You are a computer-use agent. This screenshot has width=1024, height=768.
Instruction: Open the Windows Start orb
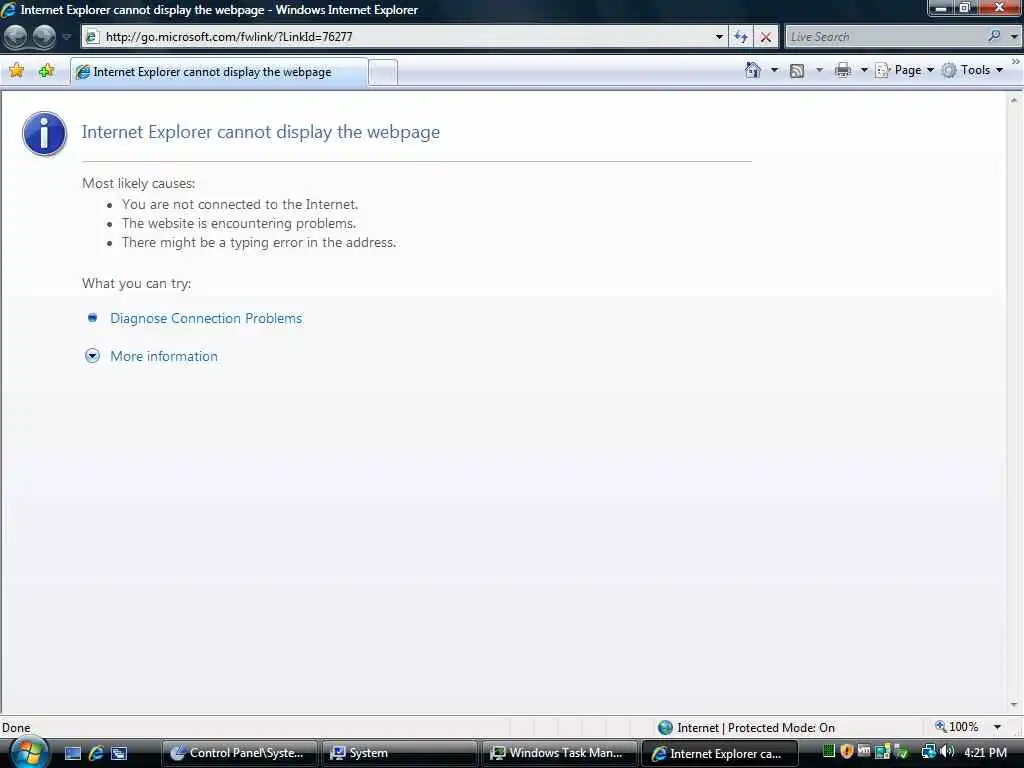click(x=28, y=752)
